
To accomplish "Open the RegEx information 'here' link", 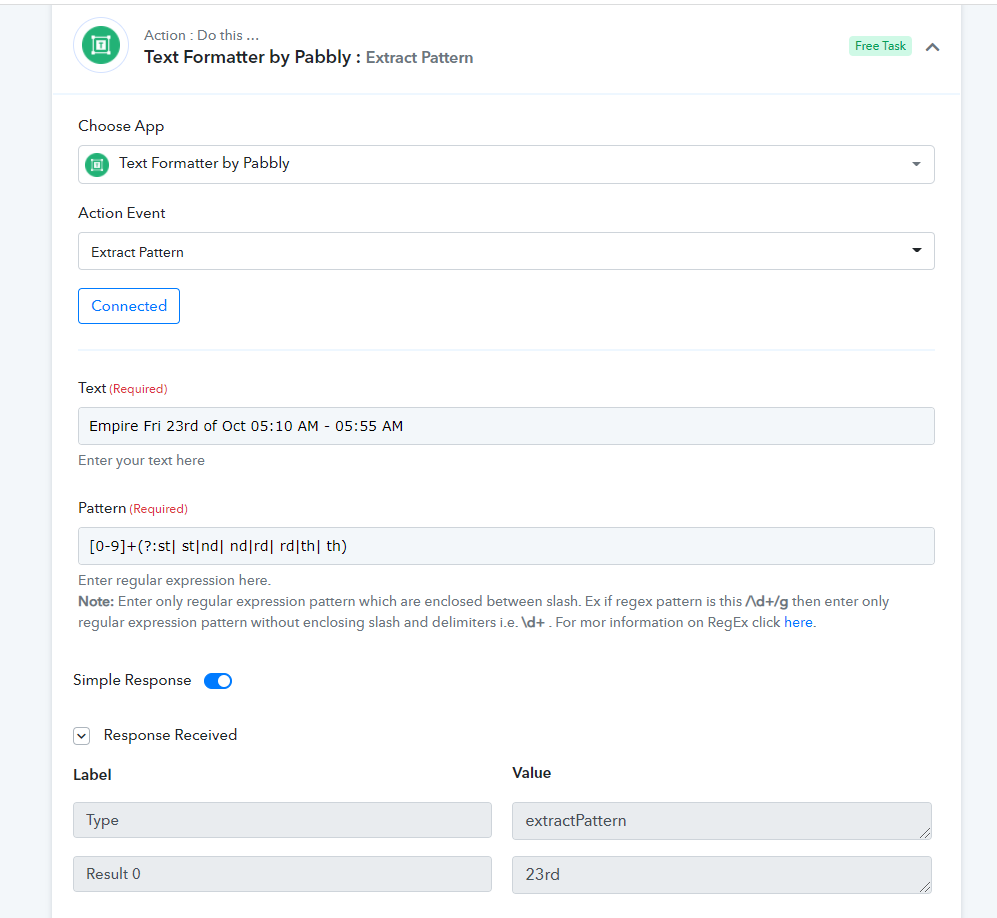I will tap(798, 622).
